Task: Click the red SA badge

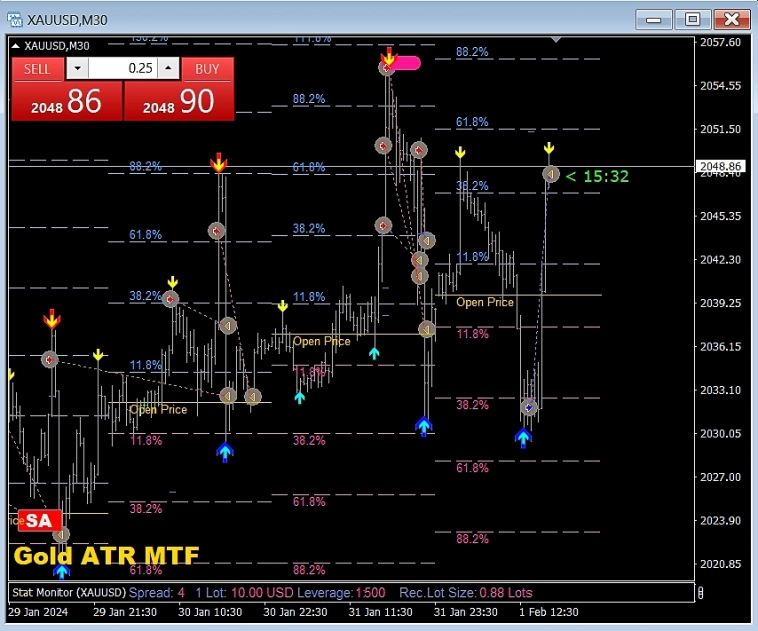Action: 40,521
